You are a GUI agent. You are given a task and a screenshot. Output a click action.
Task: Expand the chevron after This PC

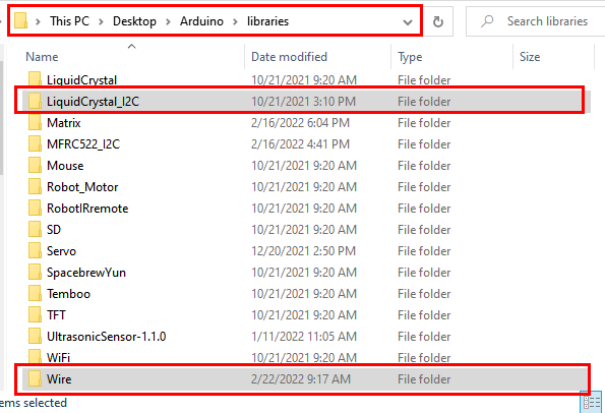point(101,22)
